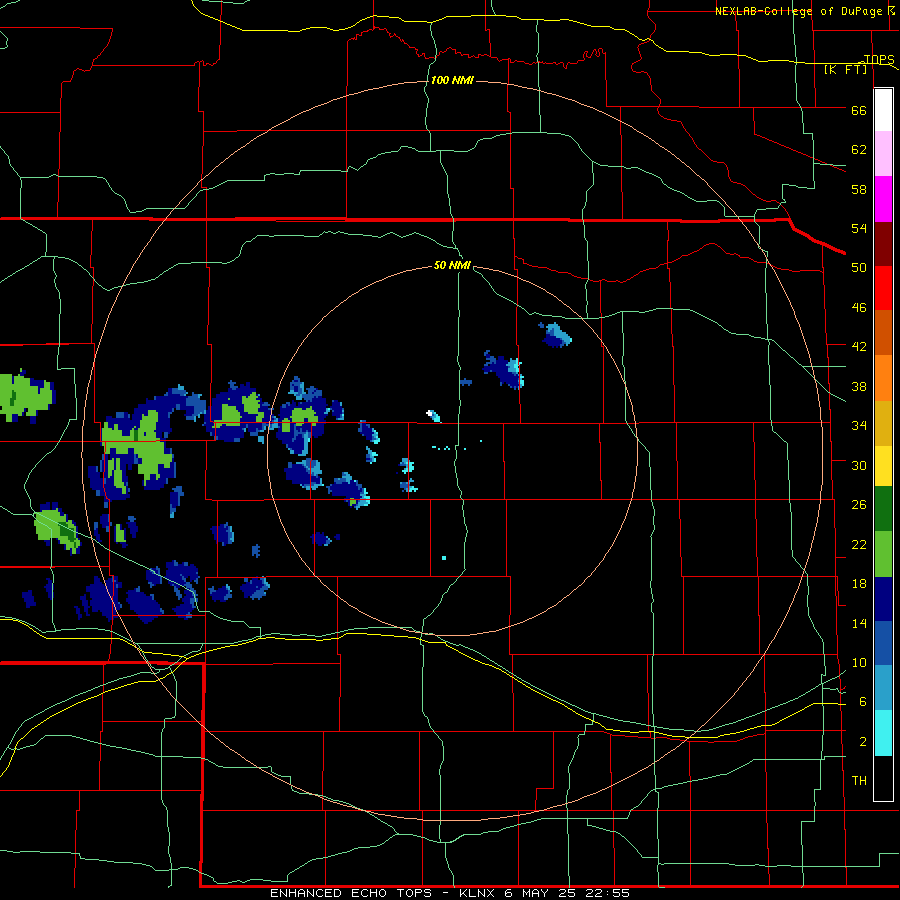Viewport: 900px width, 900px height.
Task: Select the gold legend swatch
Action: 883,423
